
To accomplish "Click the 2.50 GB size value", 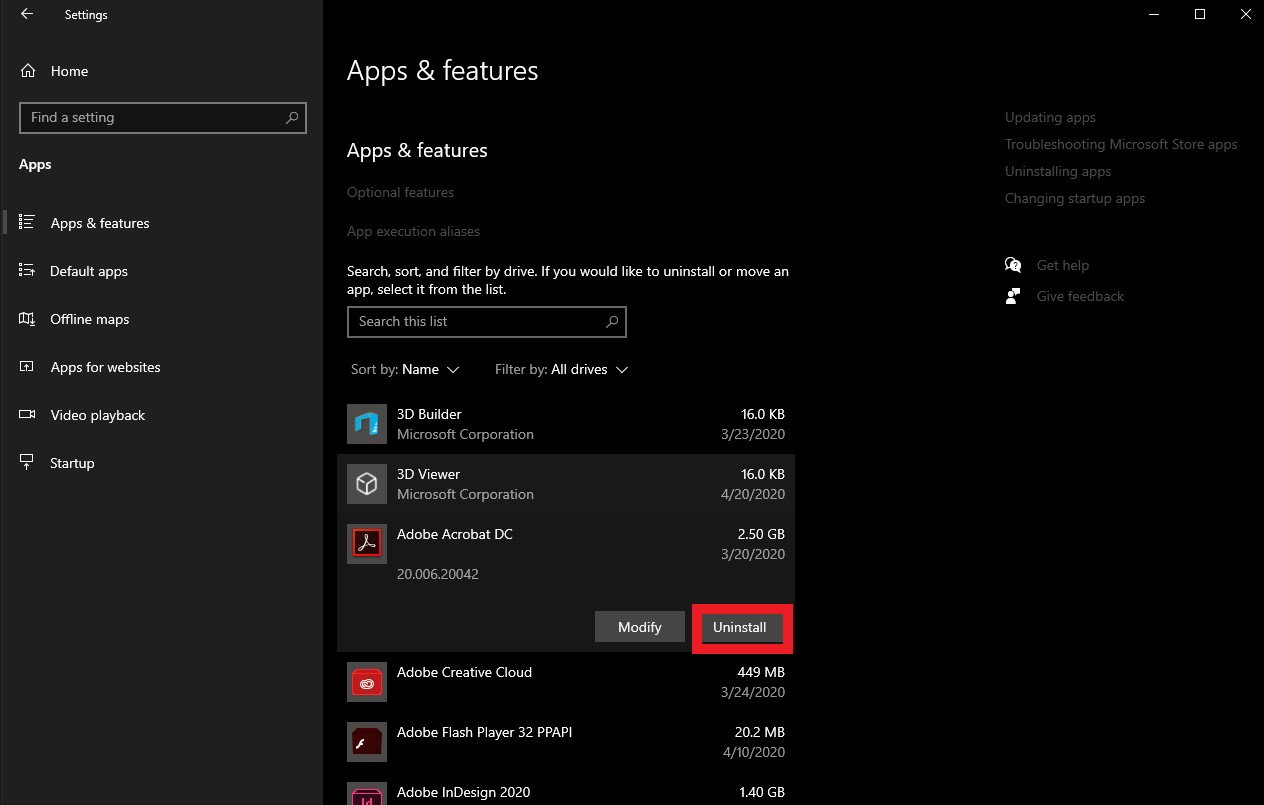I will 761,534.
